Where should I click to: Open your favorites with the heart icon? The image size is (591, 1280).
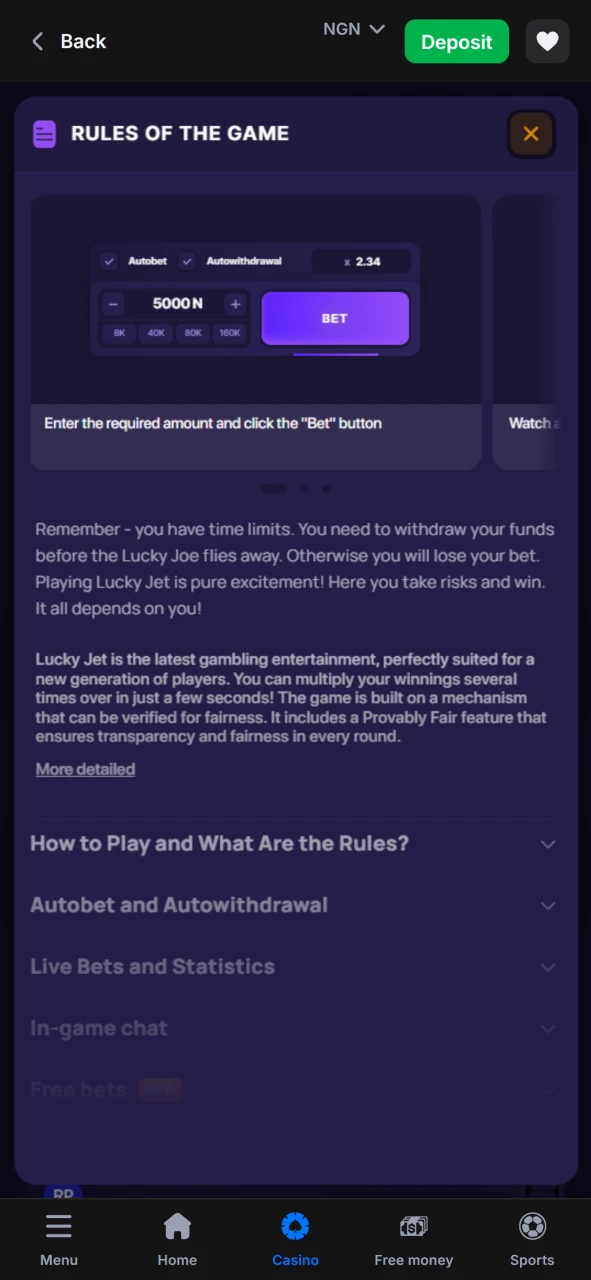(x=547, y=41)
